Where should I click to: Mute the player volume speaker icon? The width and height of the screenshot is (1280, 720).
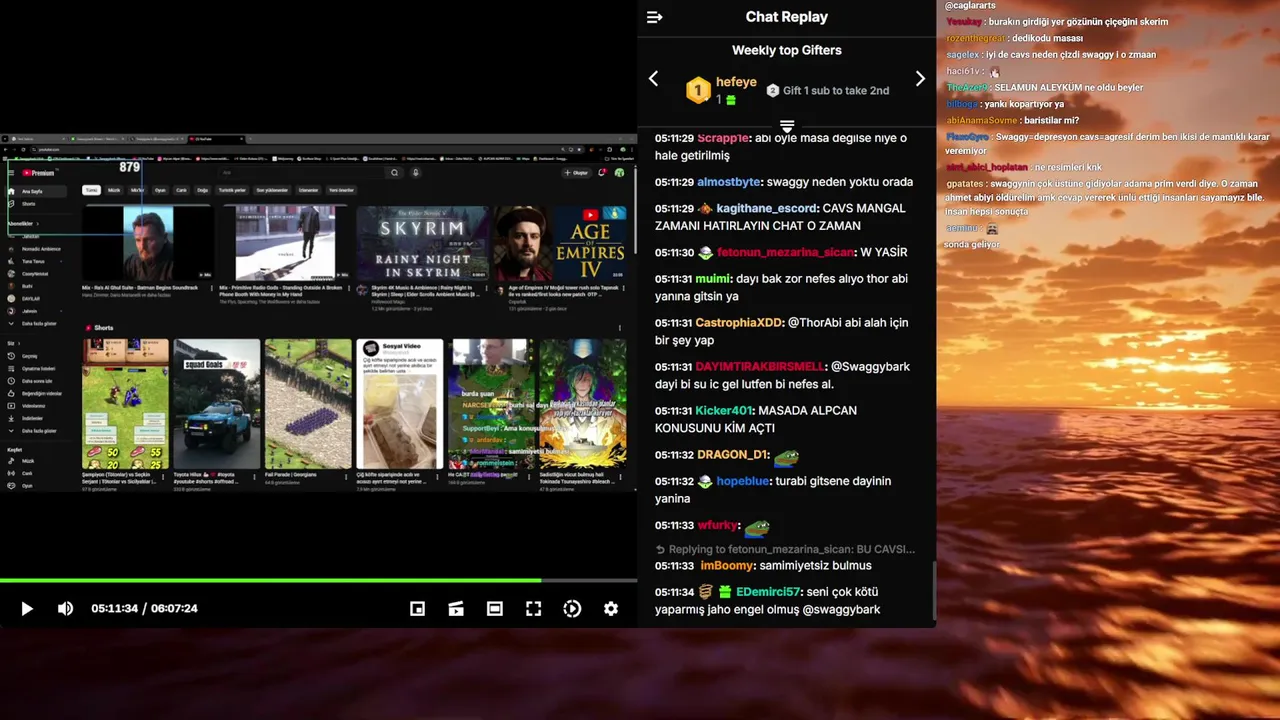click(x=65, y=608)
